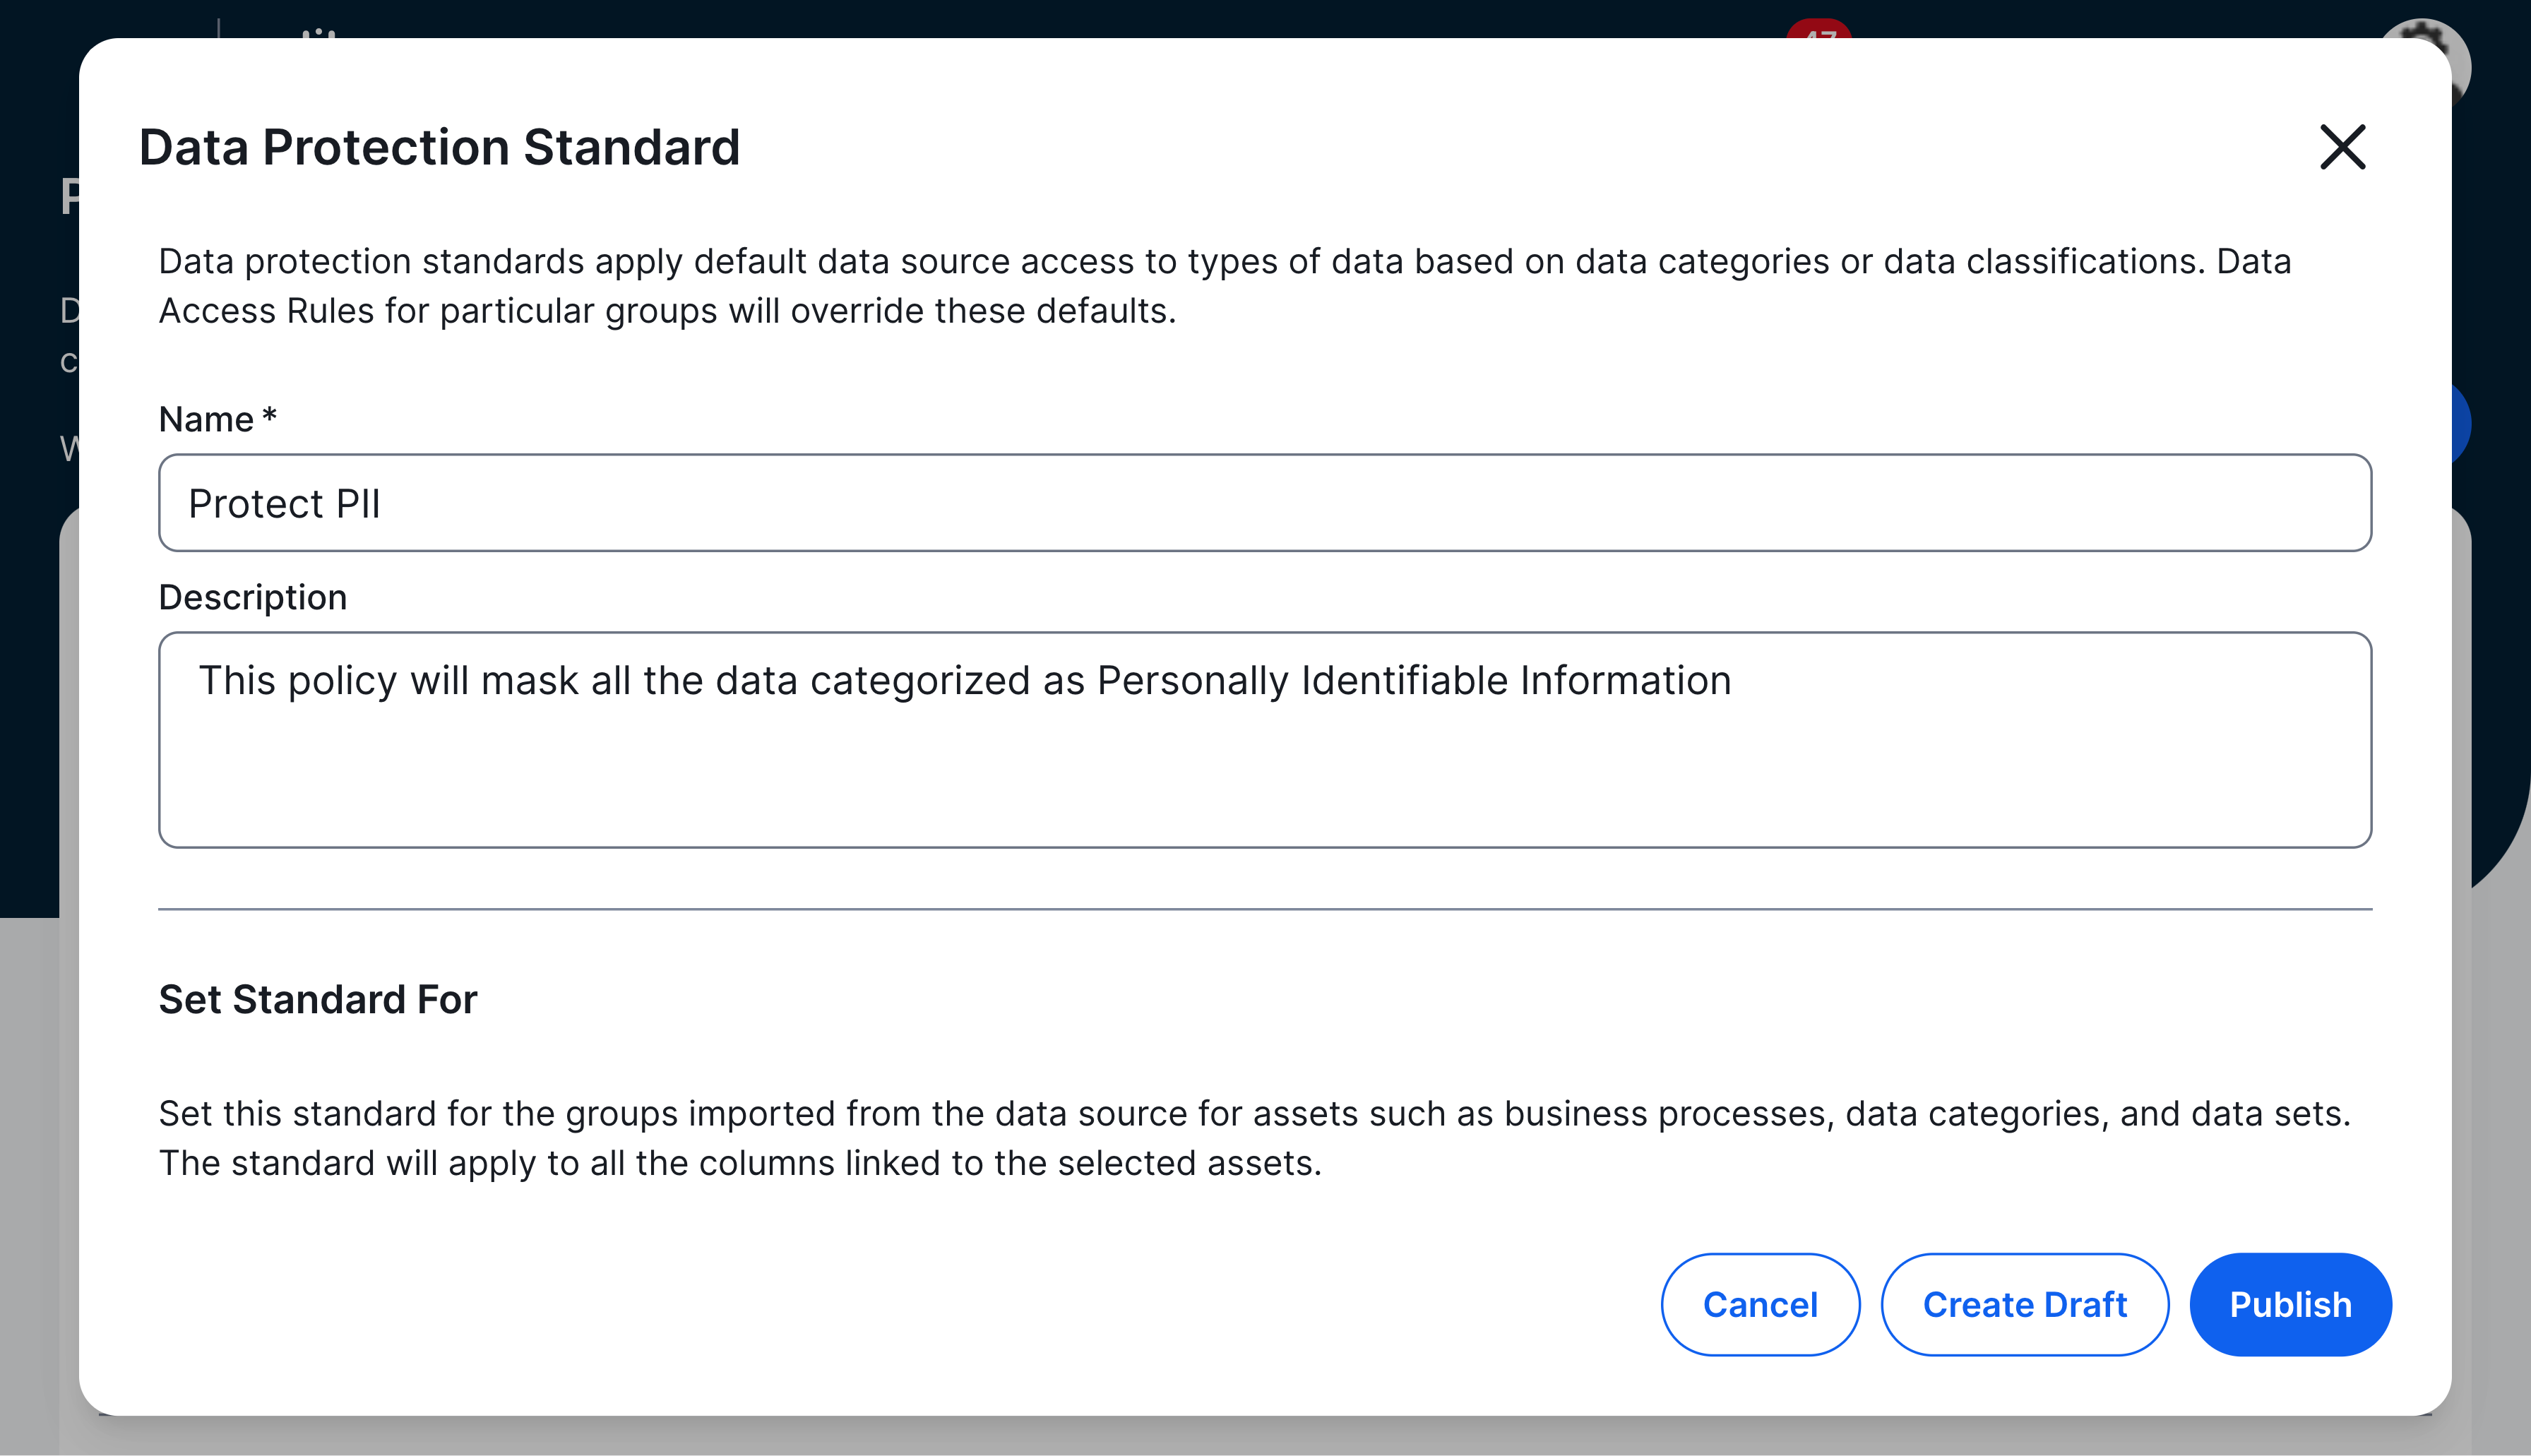
Task: Click the horizontal divider above Set Standard For
Action: tap(1264, 909)
